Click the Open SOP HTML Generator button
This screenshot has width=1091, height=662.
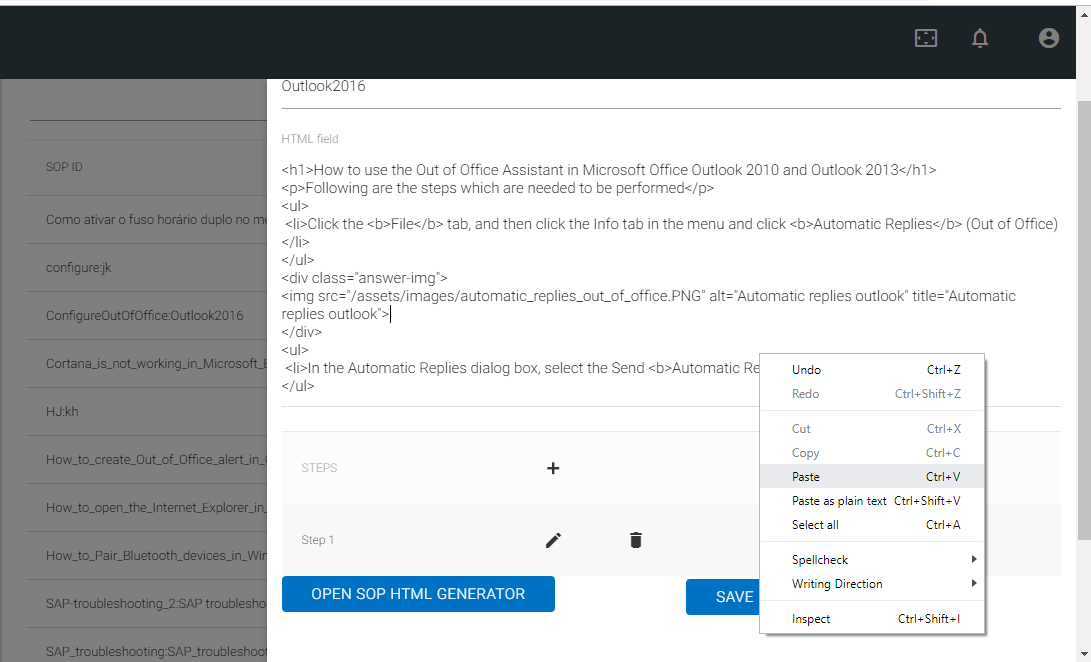(418, 594)
